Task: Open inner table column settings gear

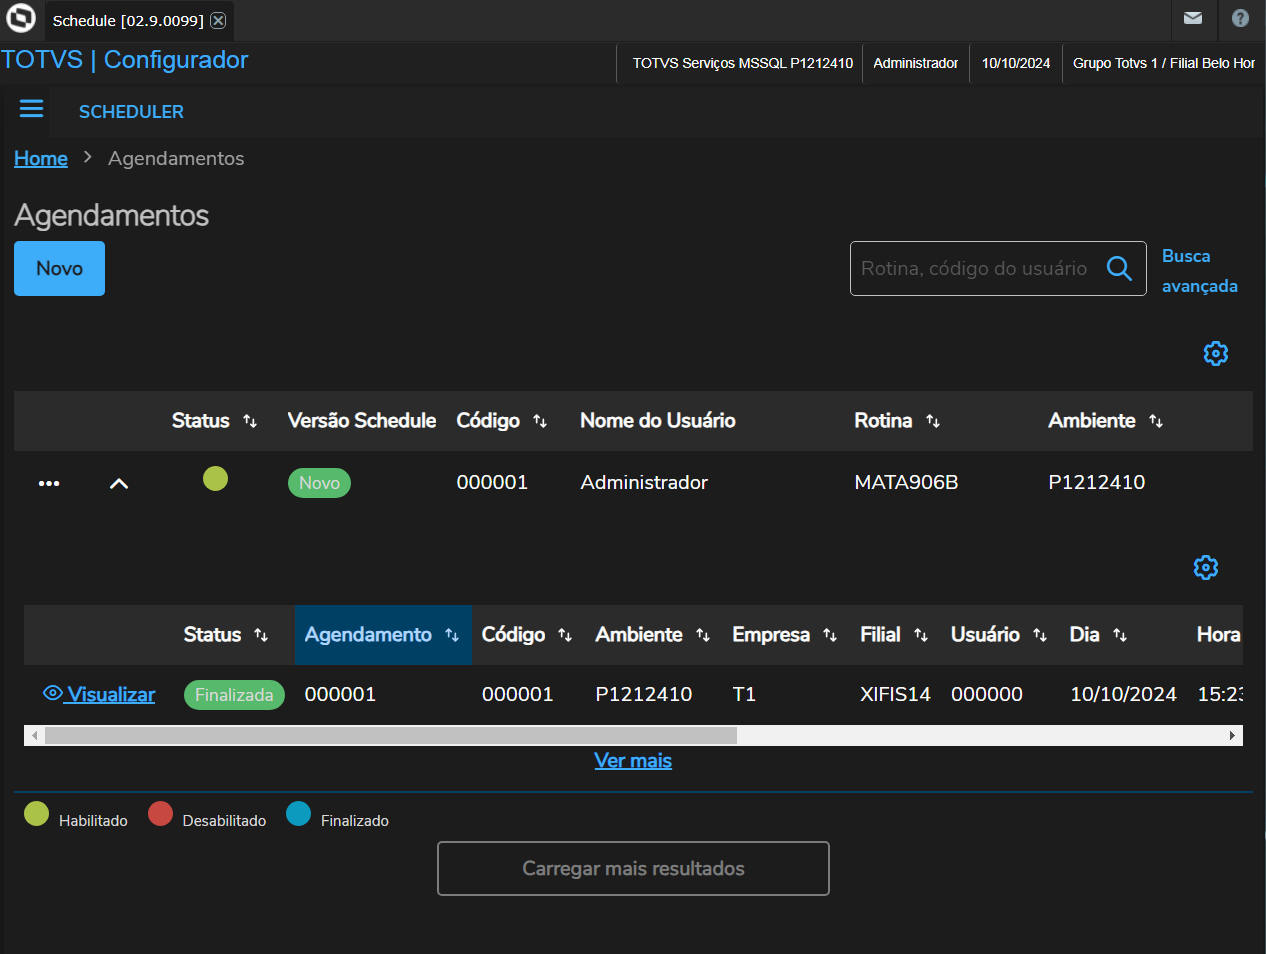Action: (x=1205, y=567)
